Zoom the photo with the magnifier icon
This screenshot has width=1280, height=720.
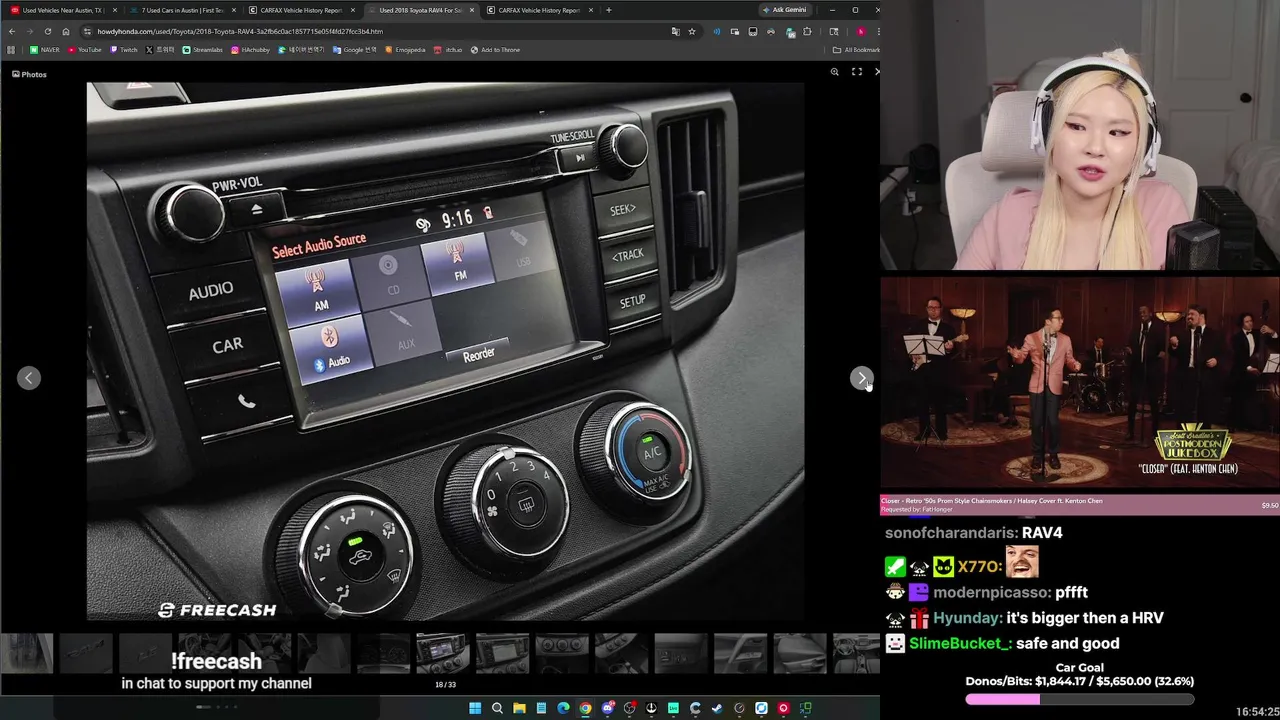tap(834, 72)
